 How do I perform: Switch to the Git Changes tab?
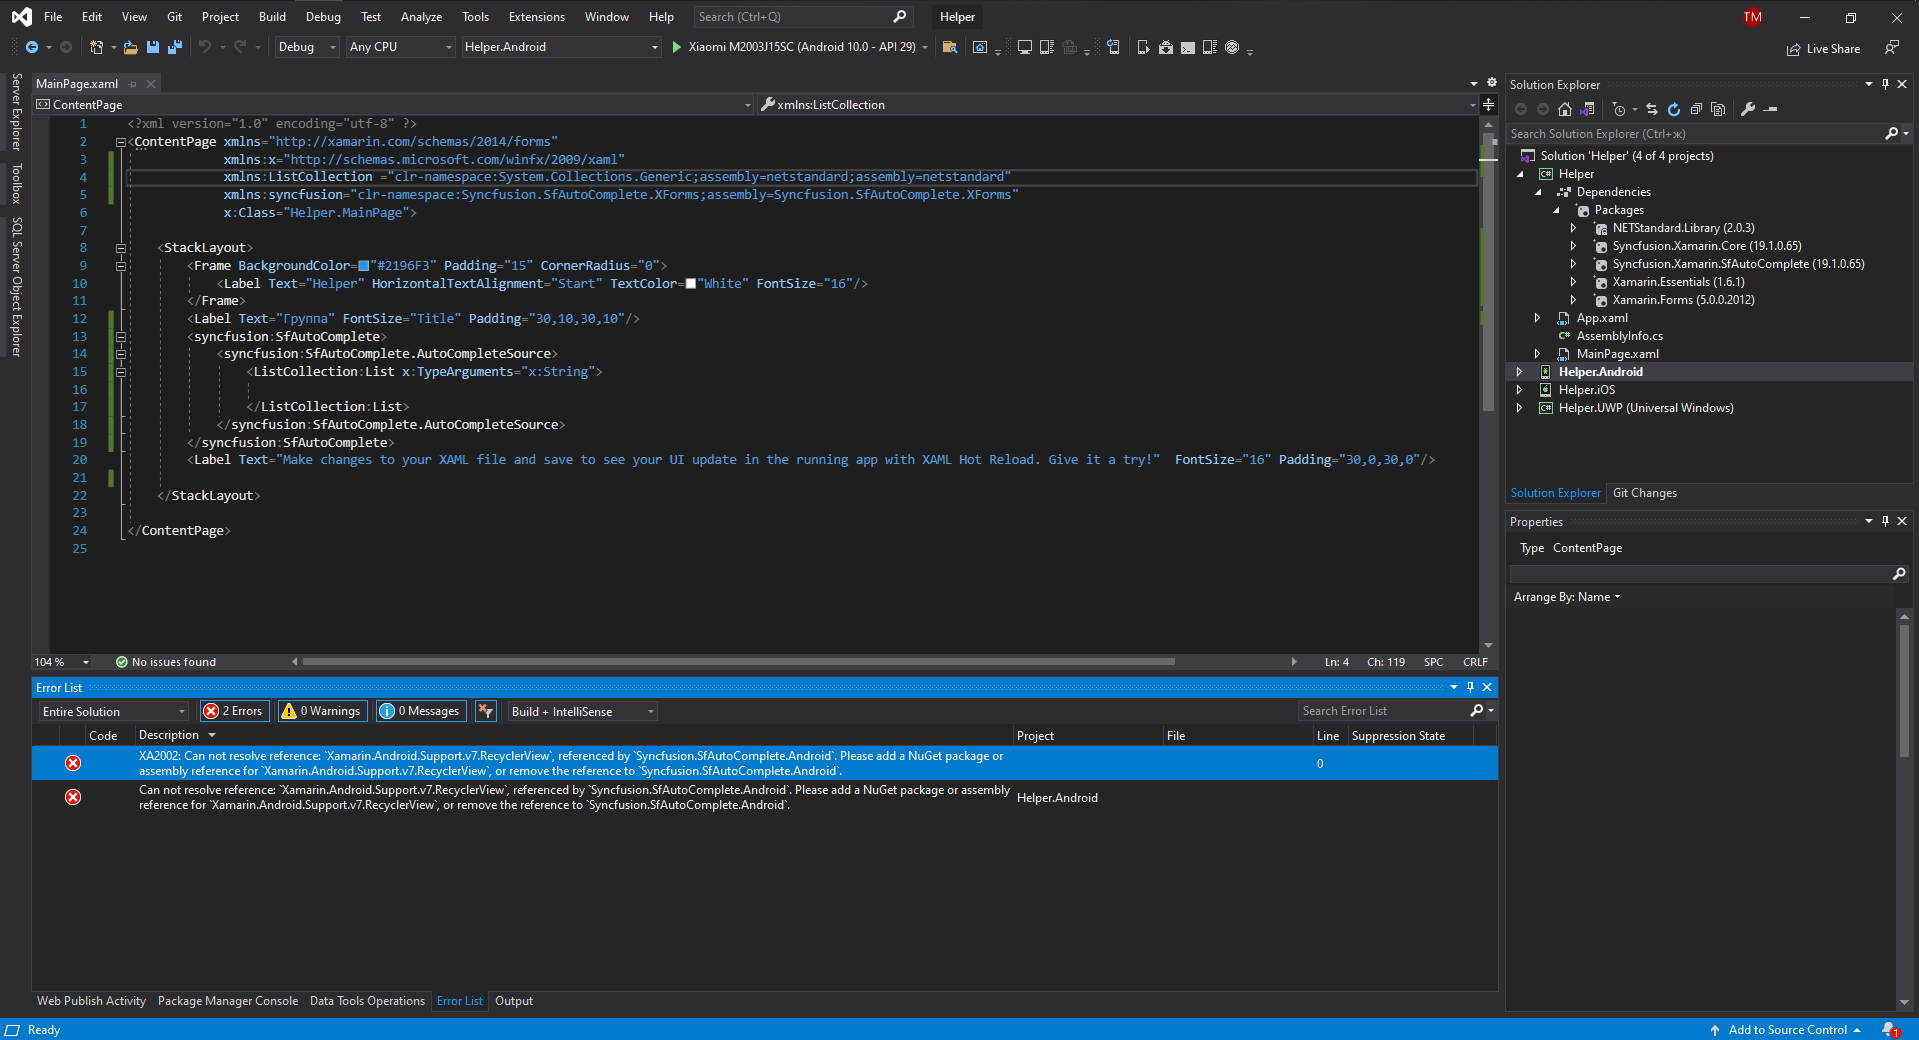tap(1645, 493)
